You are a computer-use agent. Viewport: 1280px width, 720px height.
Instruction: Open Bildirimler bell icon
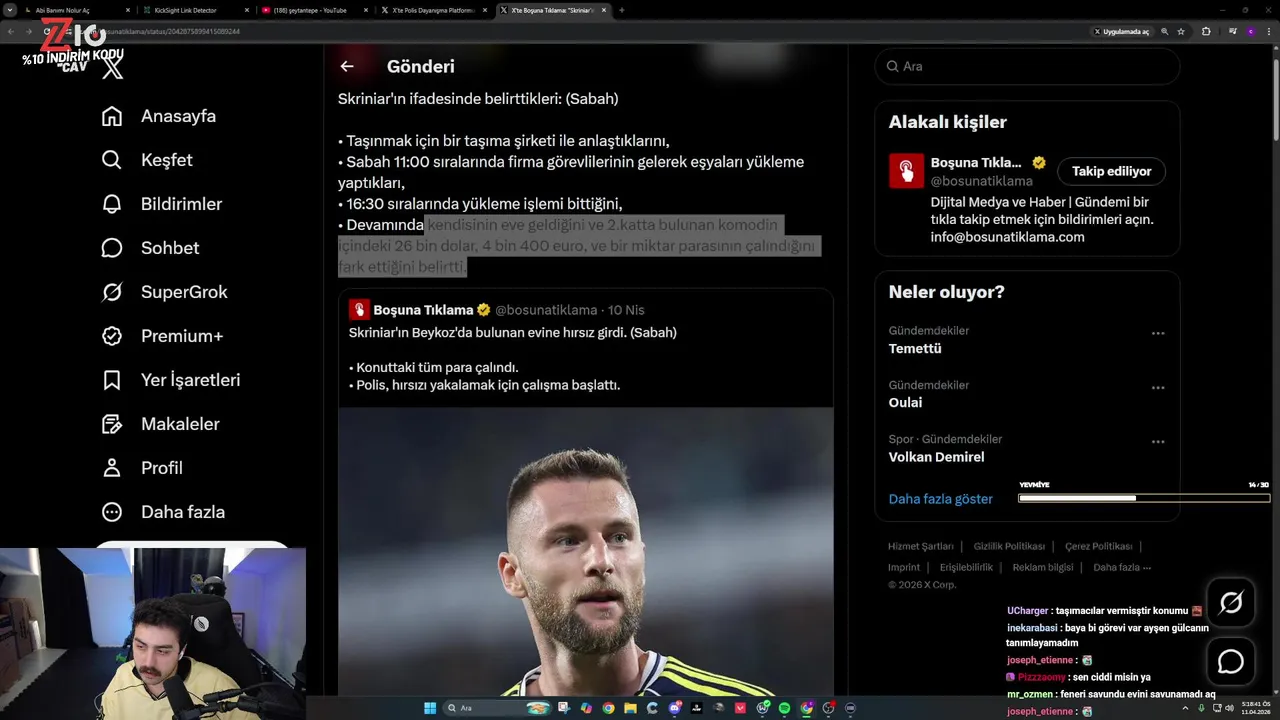(112, 204)
